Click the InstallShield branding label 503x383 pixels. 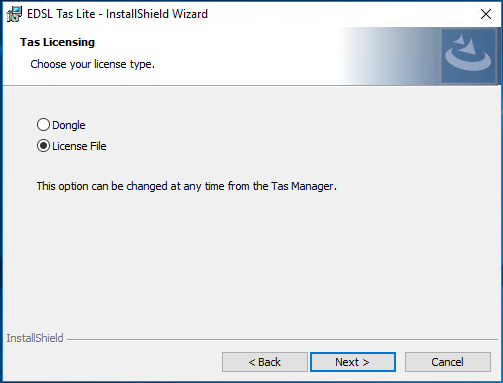tap(35, 338)
